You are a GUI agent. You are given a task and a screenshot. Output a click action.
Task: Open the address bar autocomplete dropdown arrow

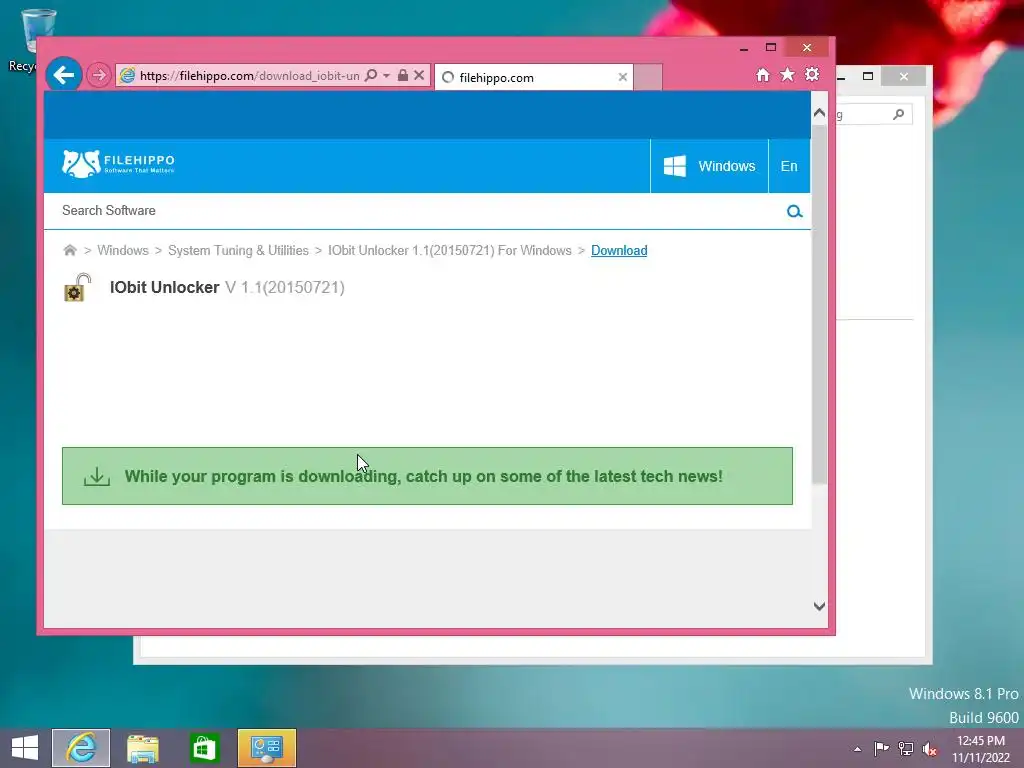click(x=386, y=76)
